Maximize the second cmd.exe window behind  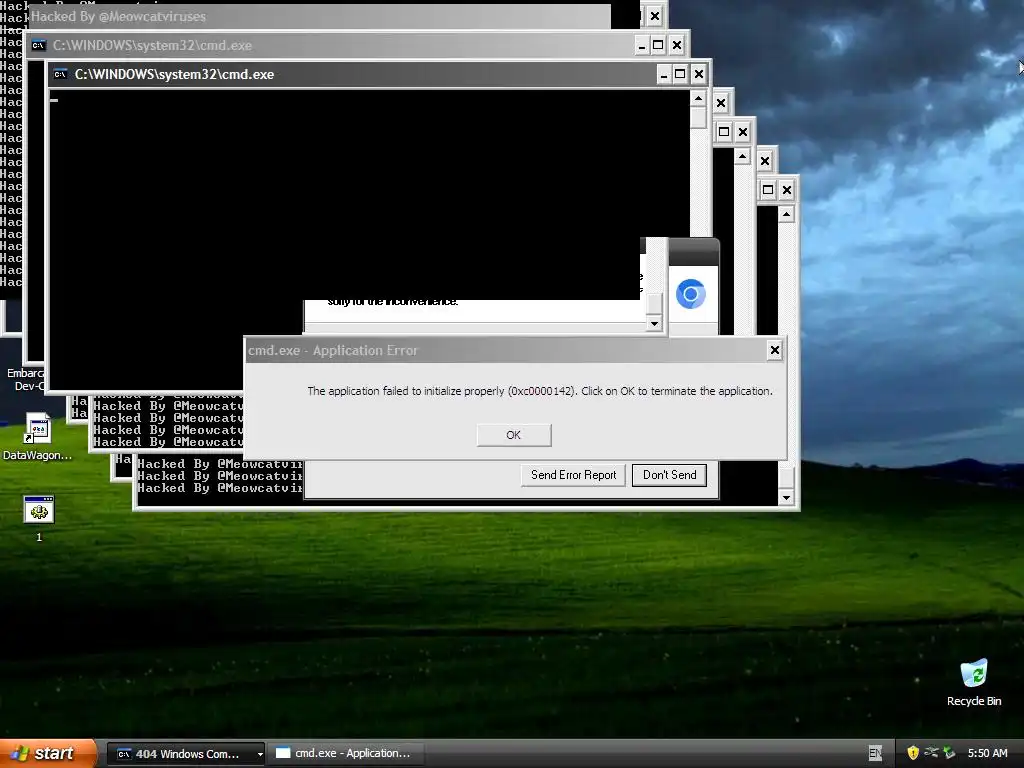pyautogui.click(x=658, y=45)
